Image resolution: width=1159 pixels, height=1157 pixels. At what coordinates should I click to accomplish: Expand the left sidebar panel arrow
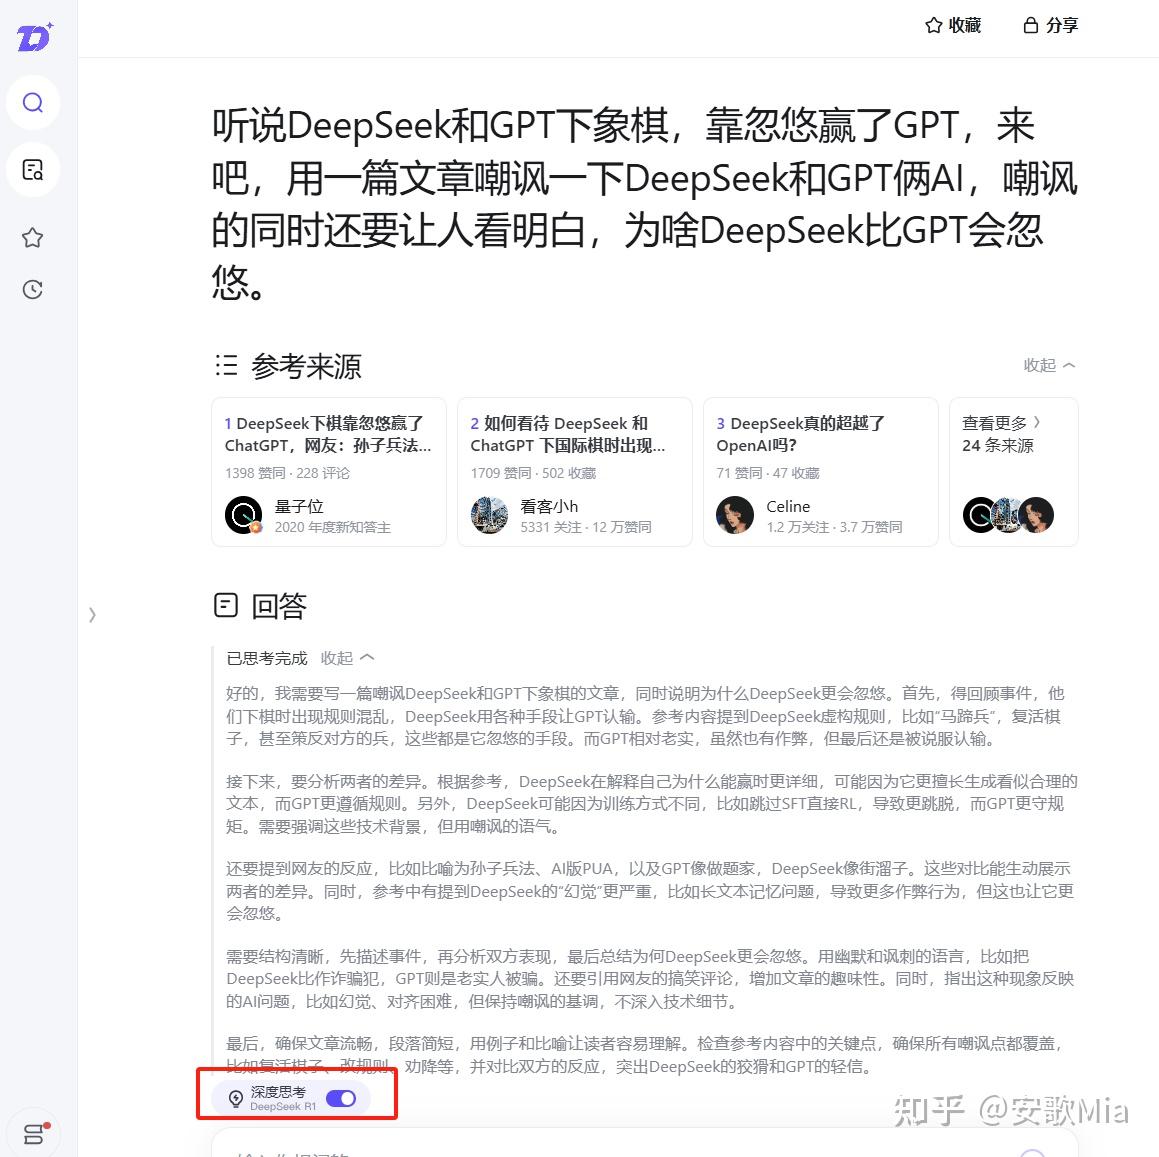pyautogui.click(x=92, y=614)
